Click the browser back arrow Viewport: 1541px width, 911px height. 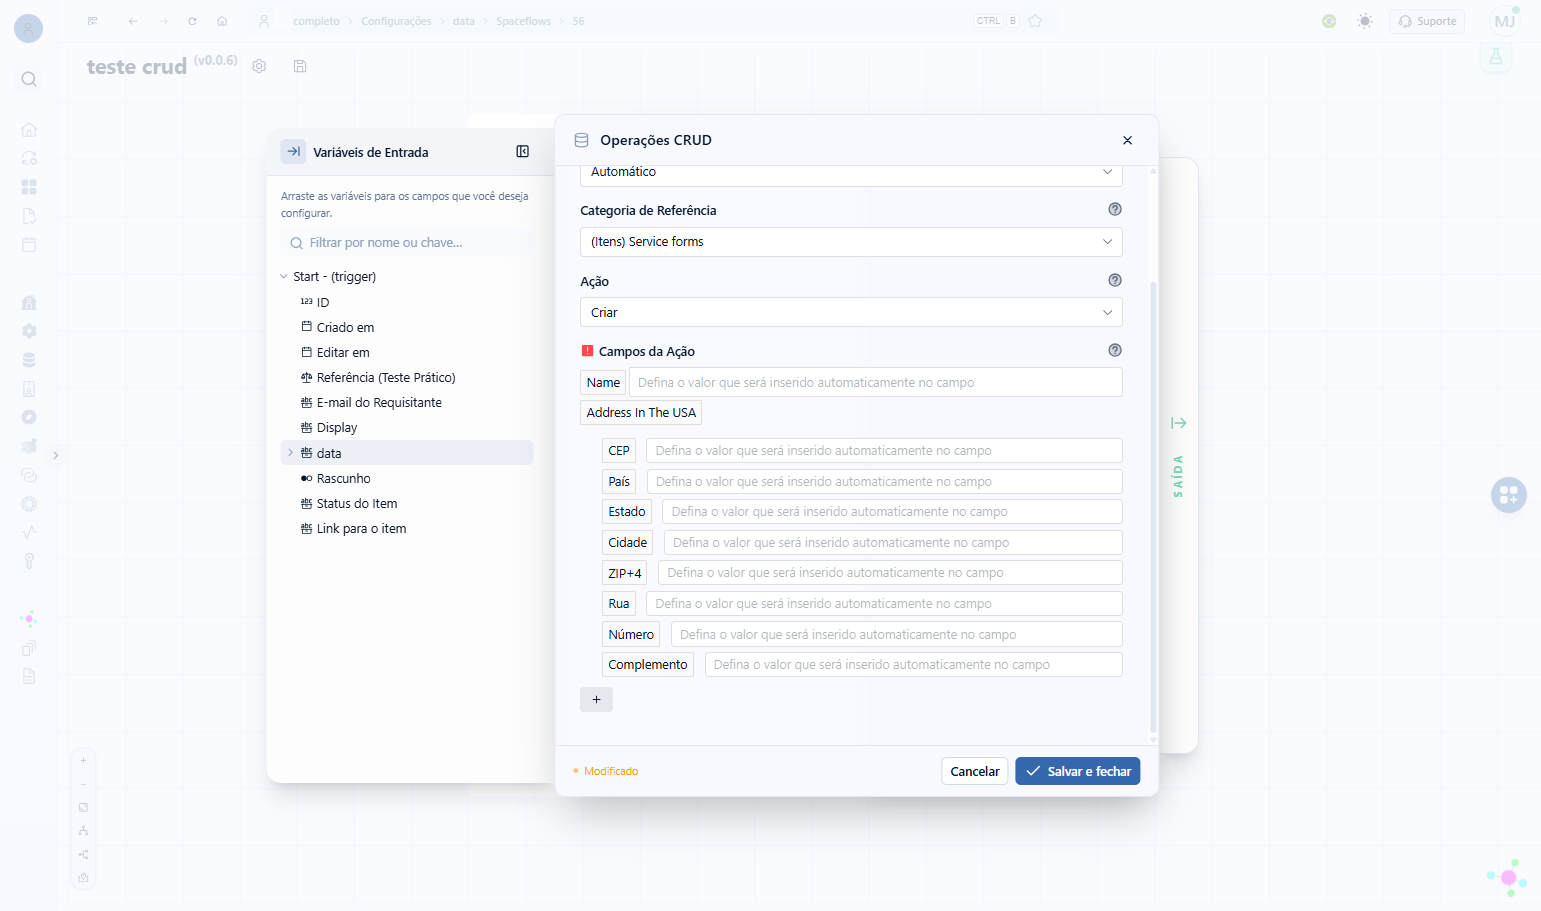click(x=133, y=21)
